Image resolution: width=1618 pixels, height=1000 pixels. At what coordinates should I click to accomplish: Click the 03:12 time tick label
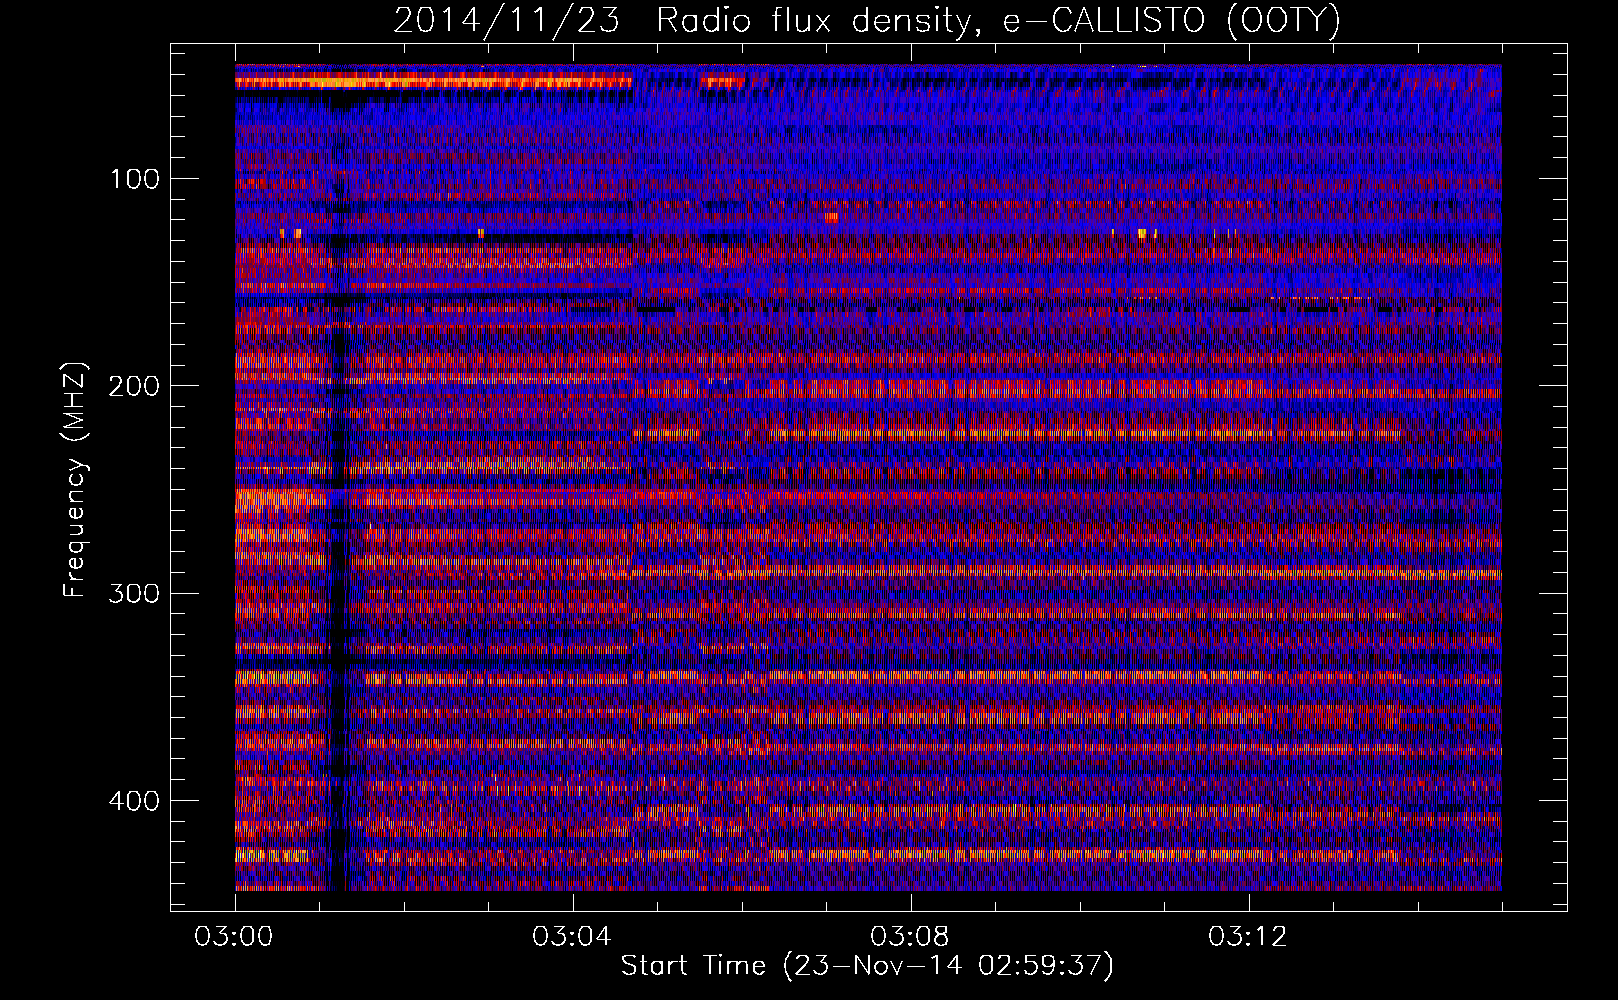(x=1249, y=937)
